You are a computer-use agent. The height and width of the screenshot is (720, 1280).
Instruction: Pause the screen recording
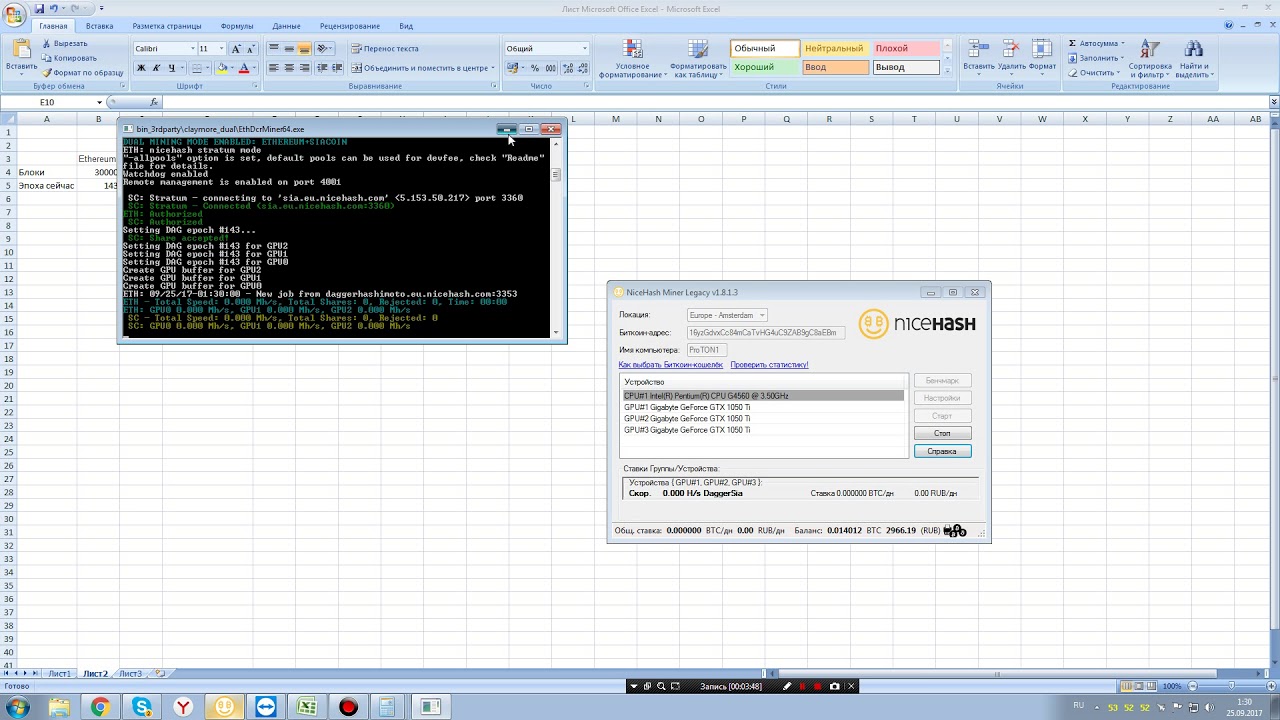(x=802, y=686)
